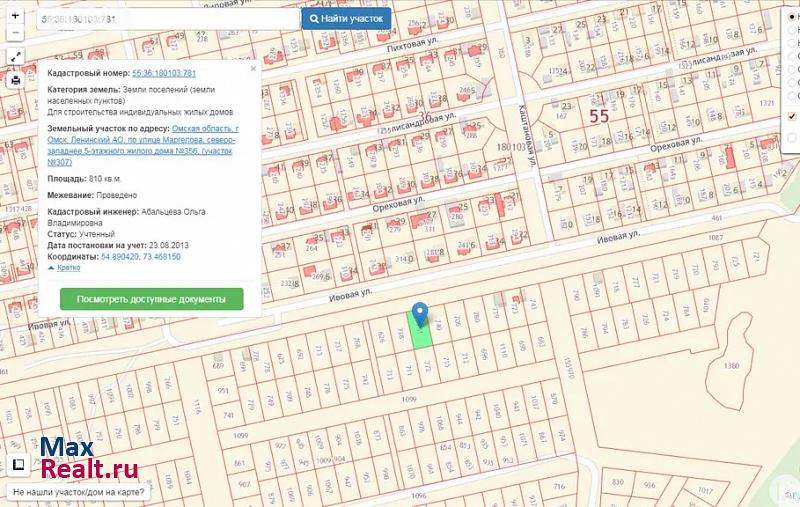Uncheck the checked overlay checkbox in layer panel
The height and width of the screenshot is (507, 800).
pos(791,116)
